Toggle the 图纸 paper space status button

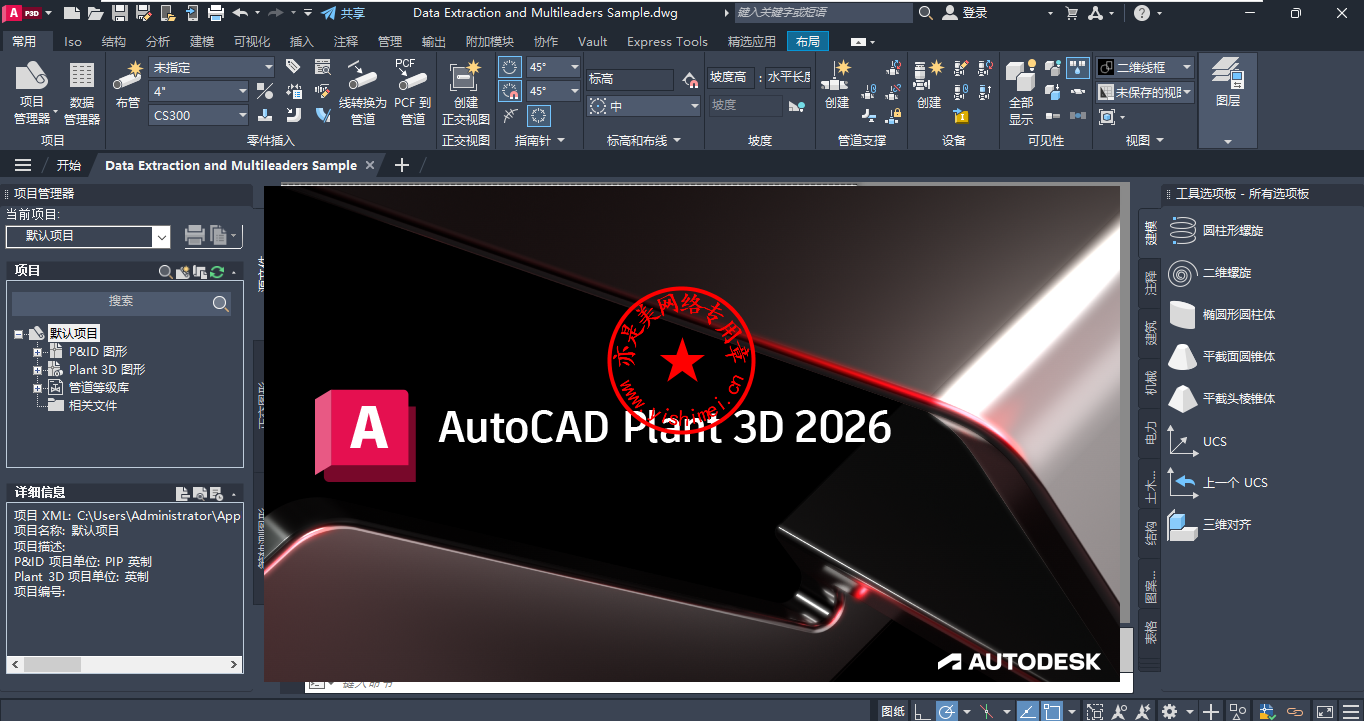tap(893, 711)
